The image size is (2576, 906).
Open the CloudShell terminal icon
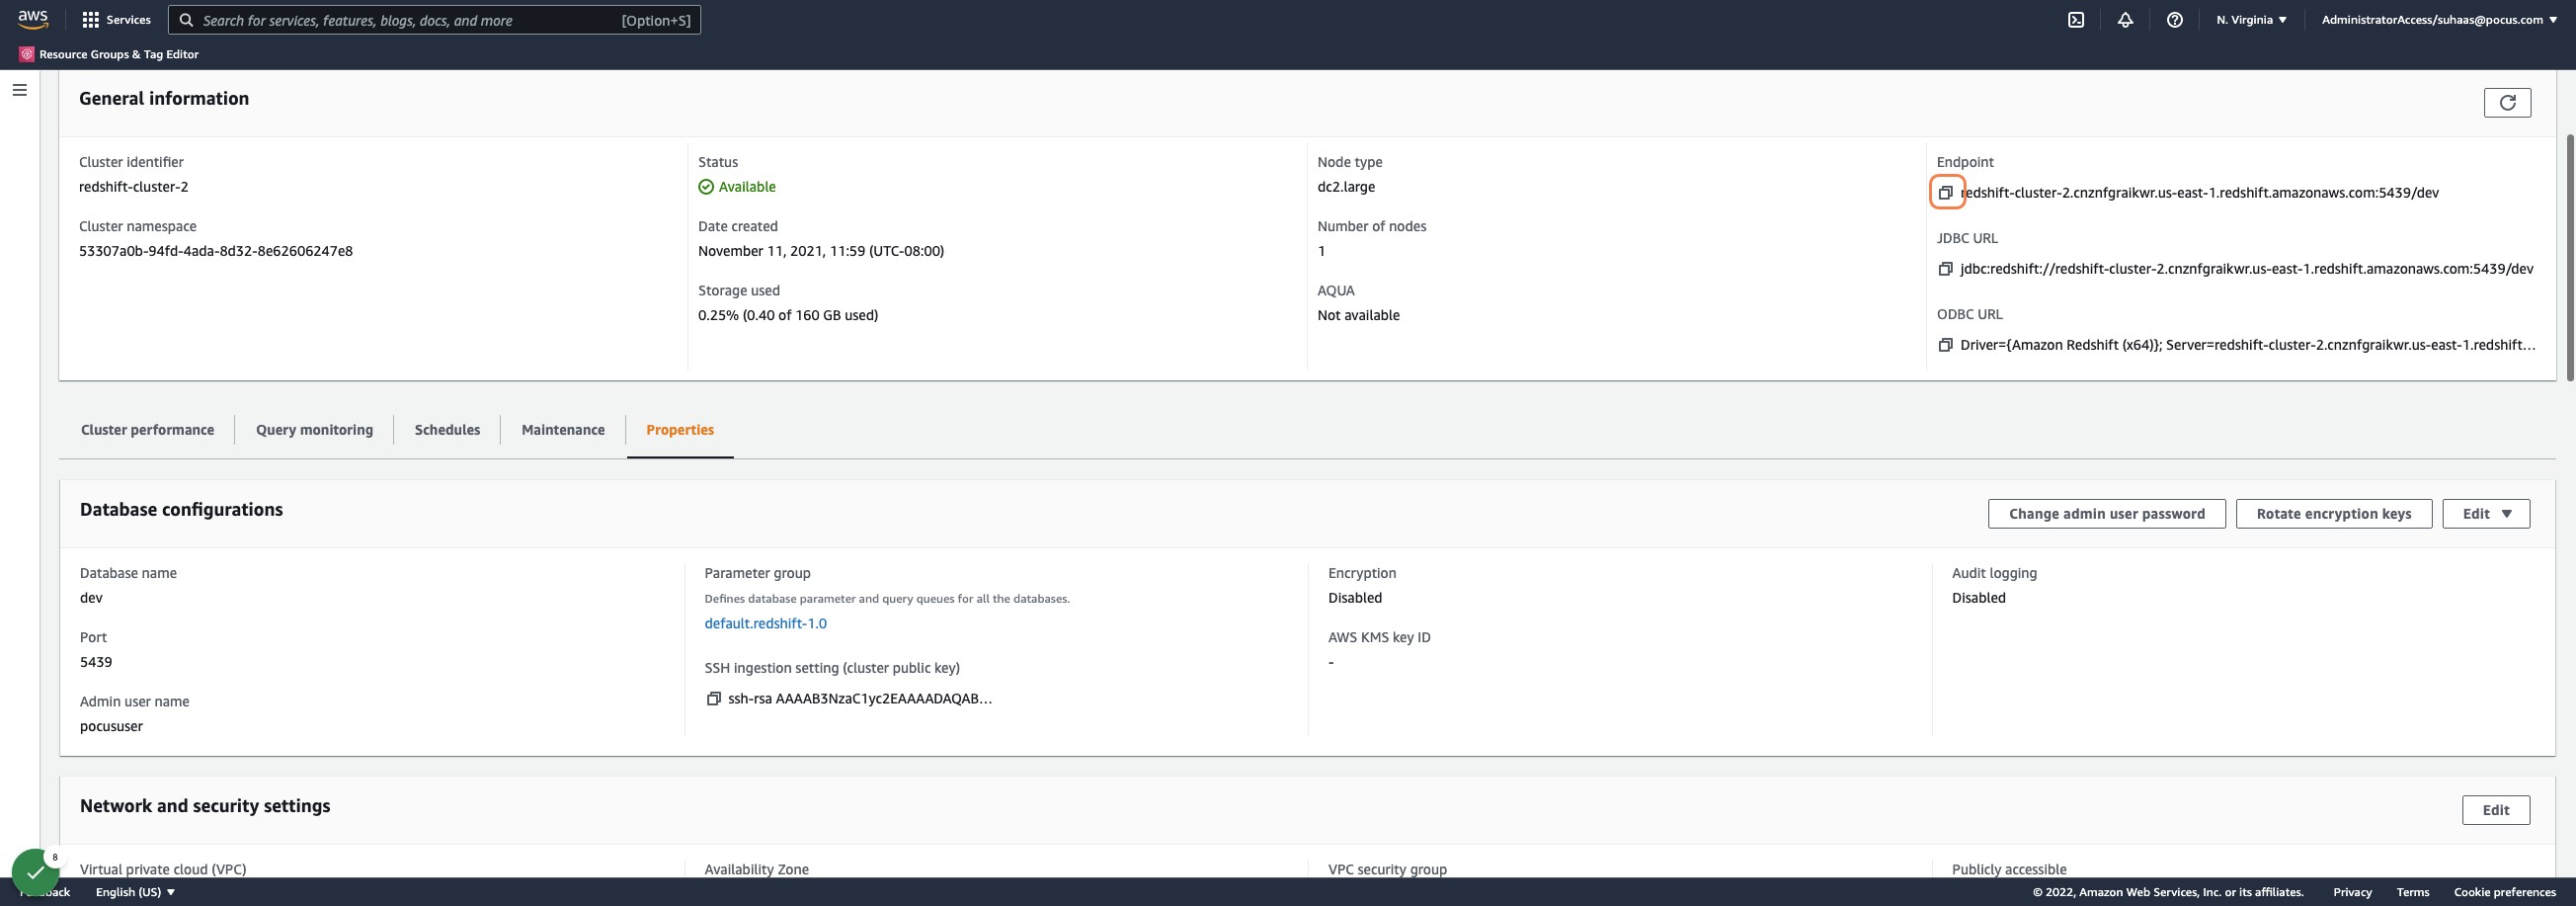tap(2076, 20)
